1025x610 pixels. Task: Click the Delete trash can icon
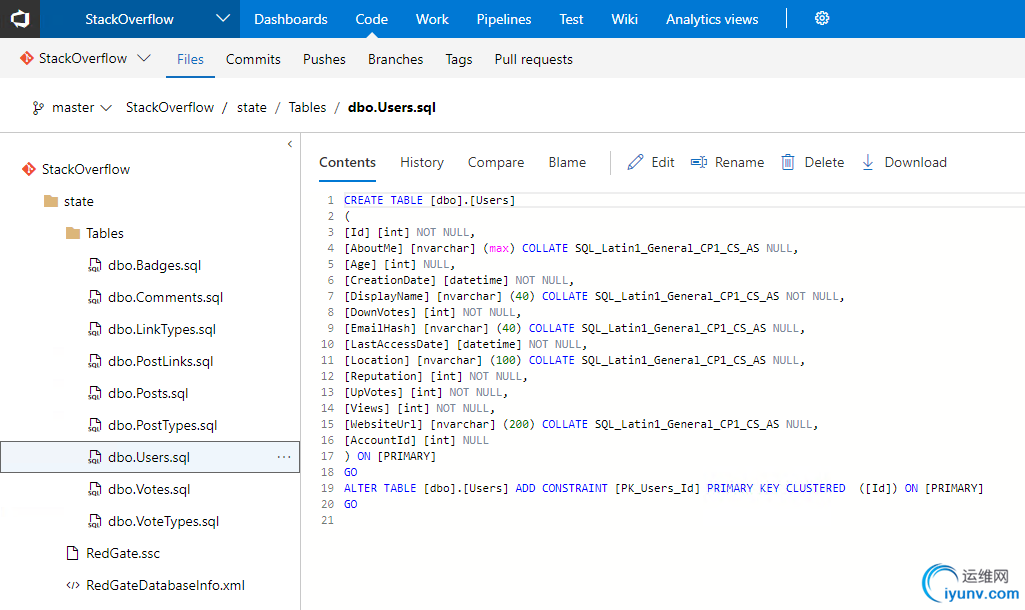pyautogui.click(x=788, y=162)
